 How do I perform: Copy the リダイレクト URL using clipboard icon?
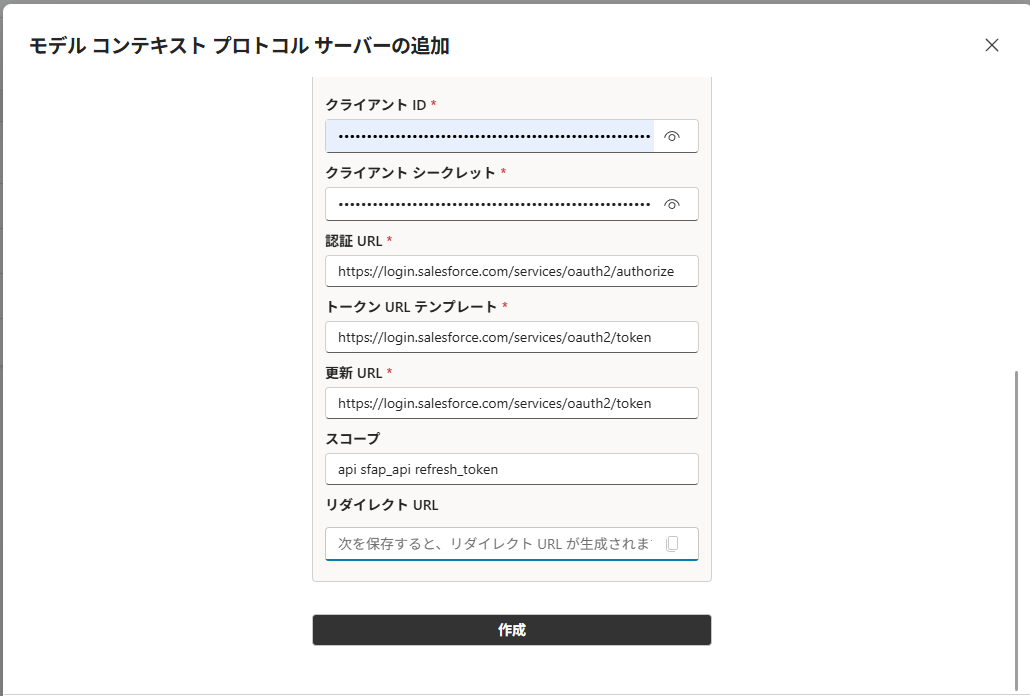click(x=672, y=544)
